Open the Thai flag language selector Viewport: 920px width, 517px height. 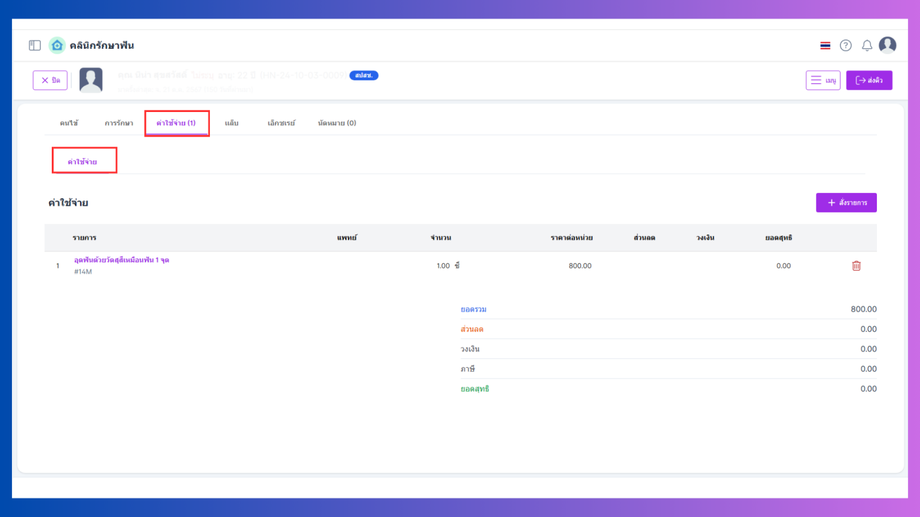pyautogui.click(x=825, y=45)
